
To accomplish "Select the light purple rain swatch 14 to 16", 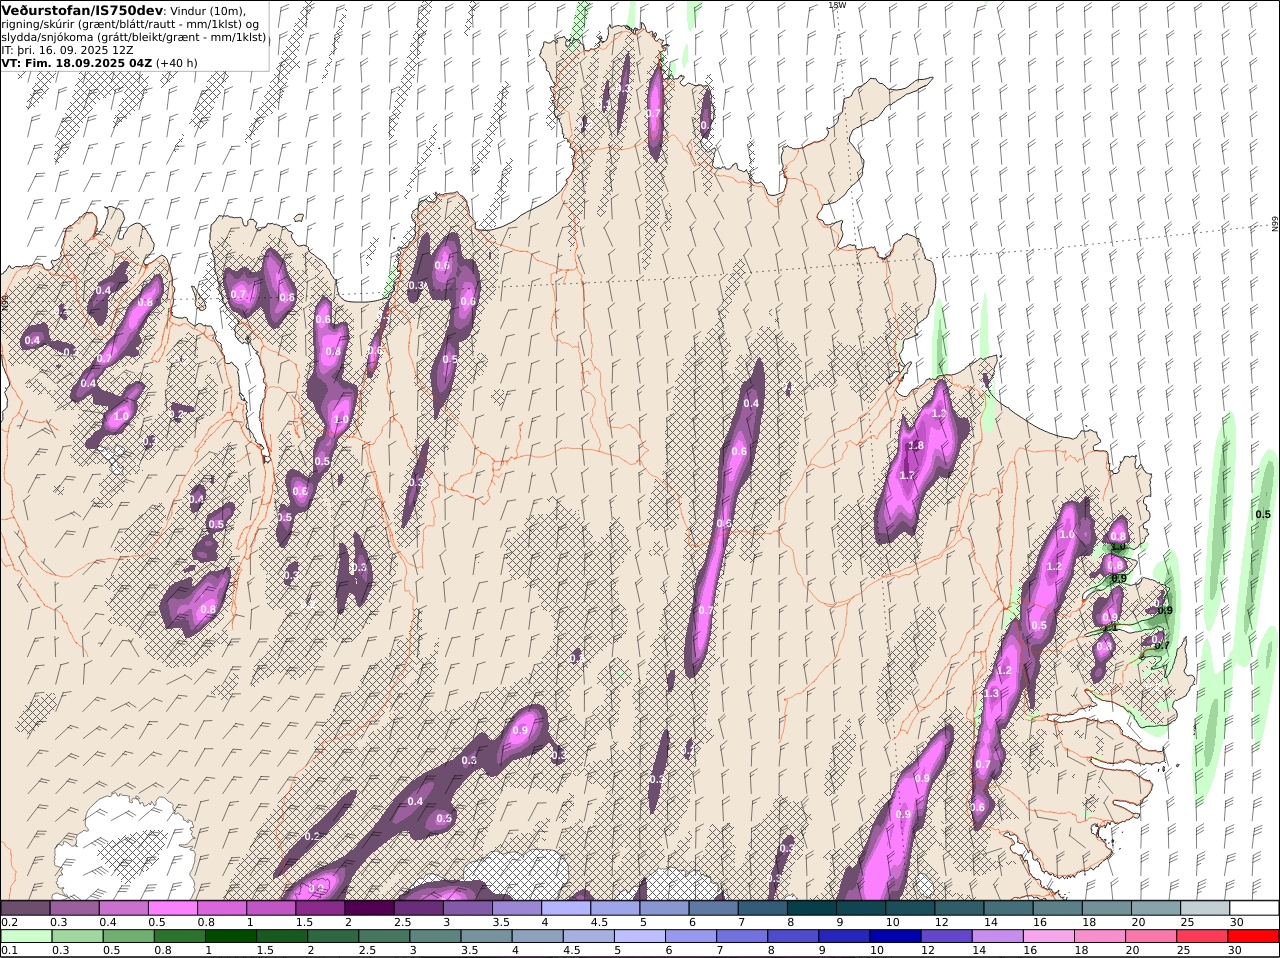I will (997, 937).
